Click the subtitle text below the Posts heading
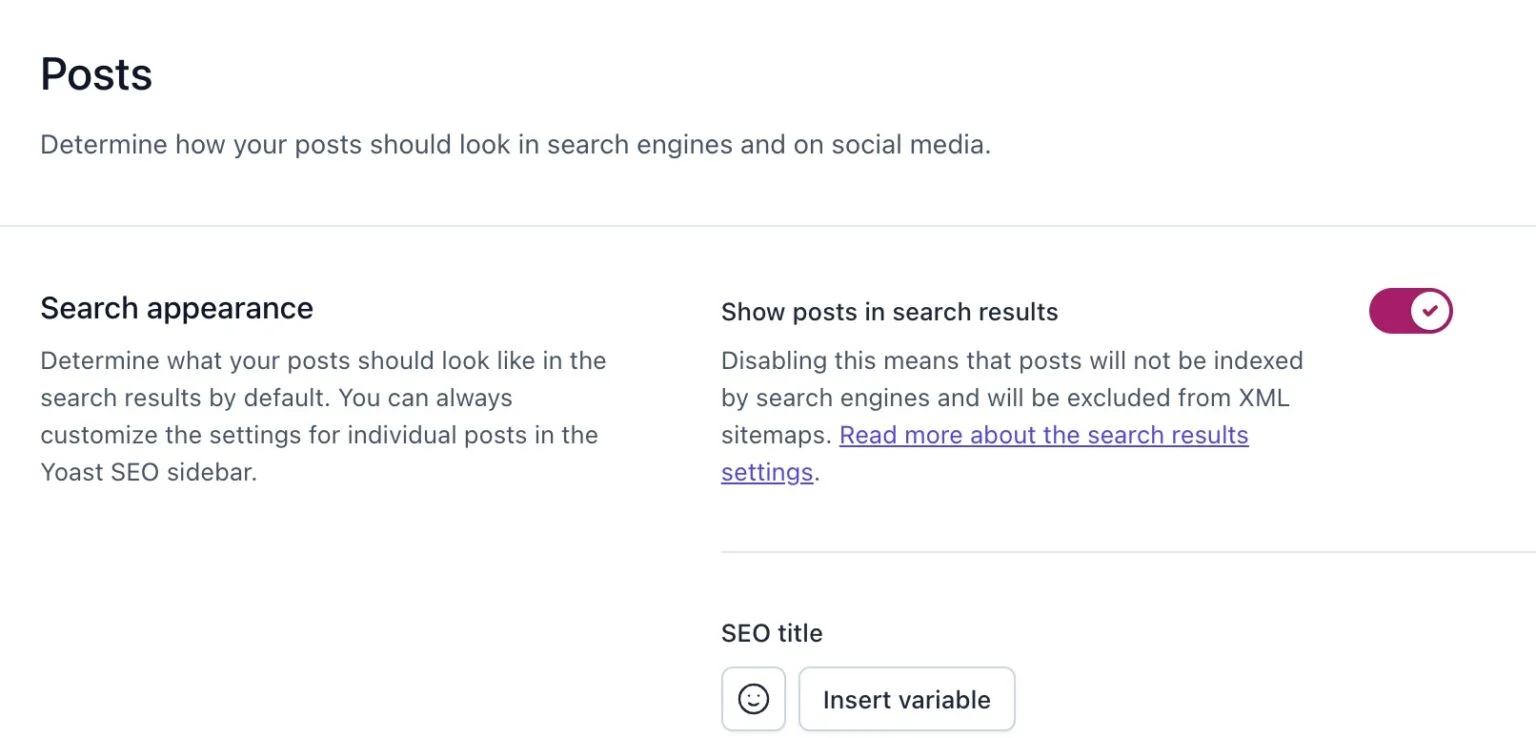 515,145
